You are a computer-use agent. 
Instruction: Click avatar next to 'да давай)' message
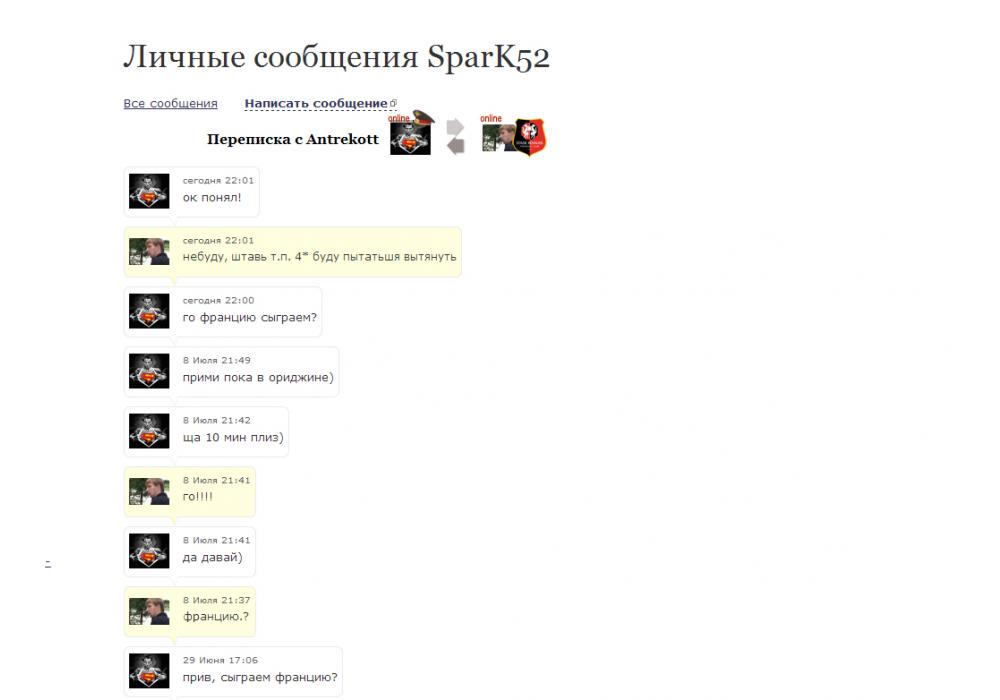point(149,551)
